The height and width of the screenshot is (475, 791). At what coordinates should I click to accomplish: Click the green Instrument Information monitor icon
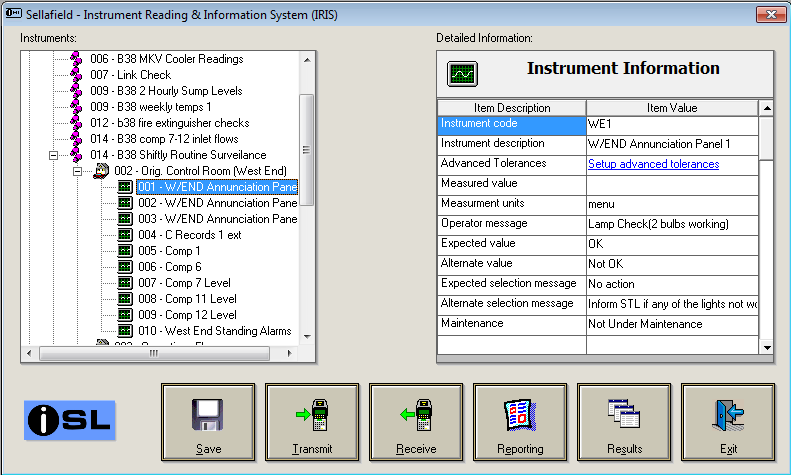[462, 73]
